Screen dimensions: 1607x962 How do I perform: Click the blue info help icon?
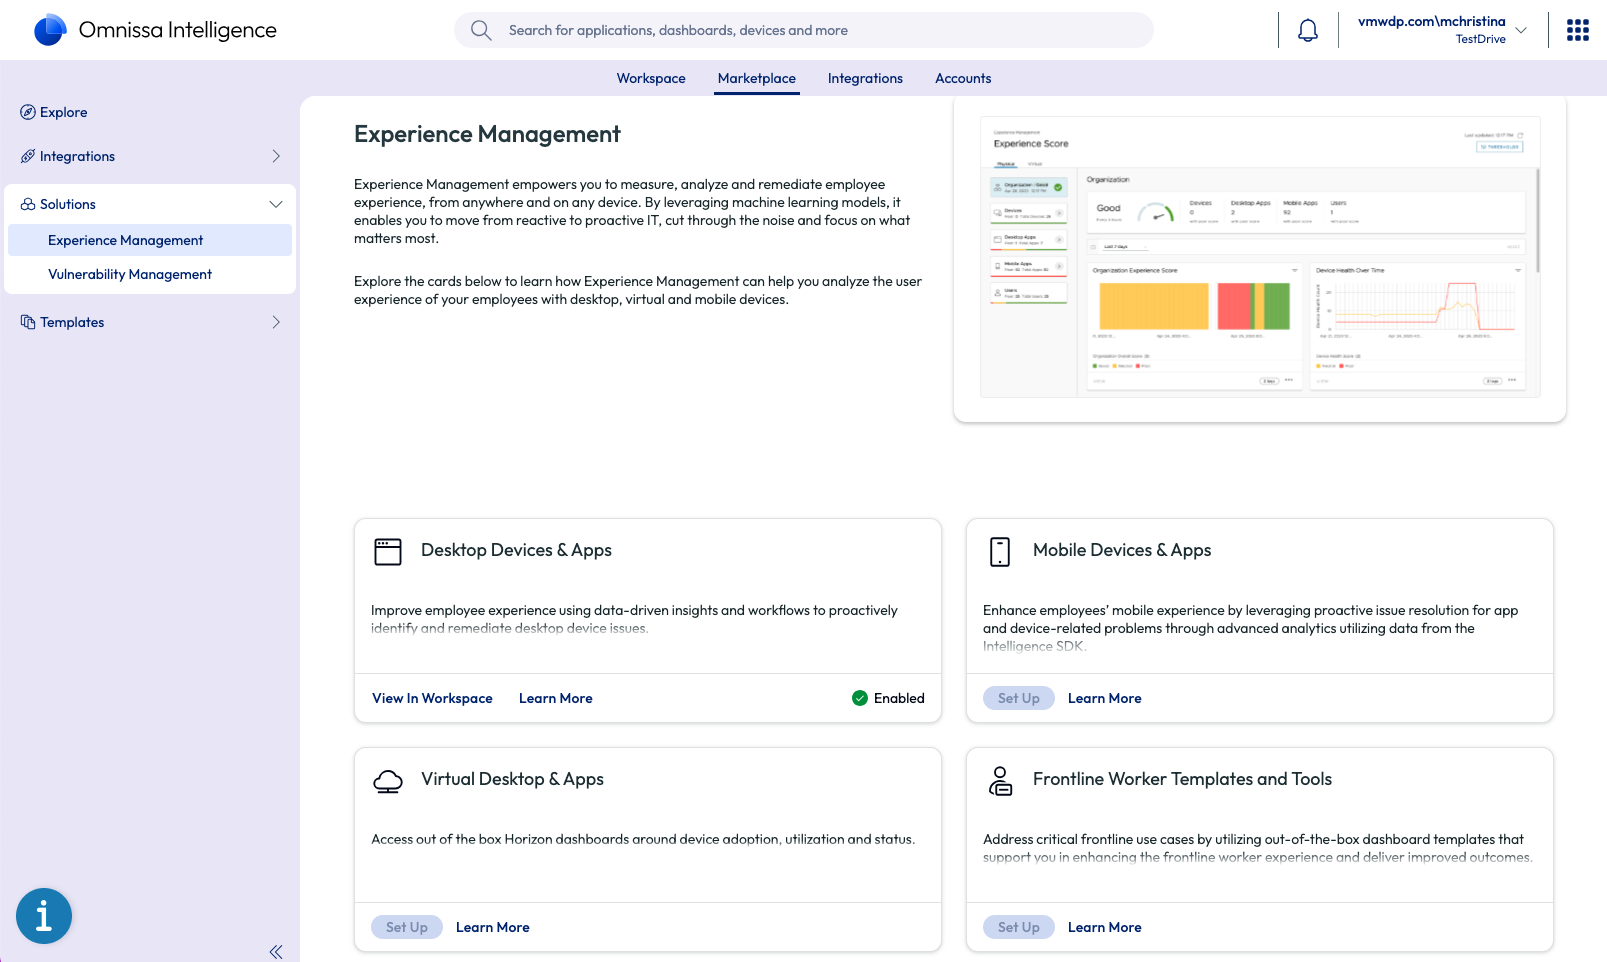tap(44, 915)
